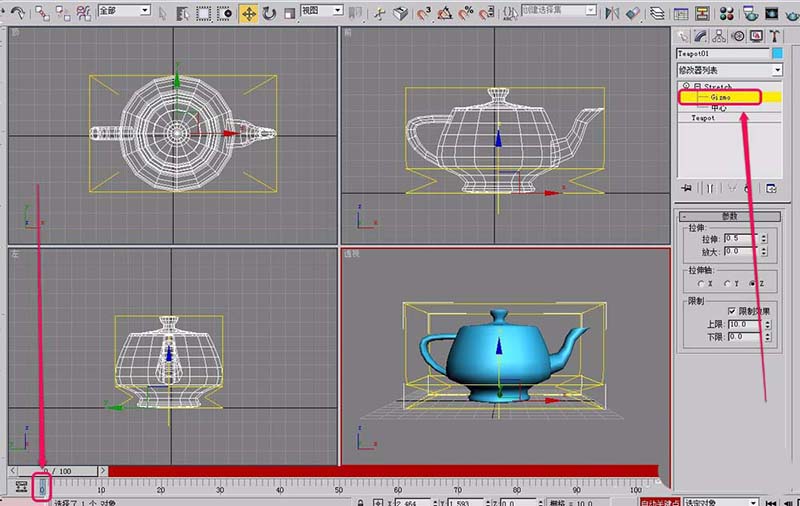The height and width of the screenshot is (506, 800).
Task: Switch to the Display command panel tab
Action: pos(756,36)
